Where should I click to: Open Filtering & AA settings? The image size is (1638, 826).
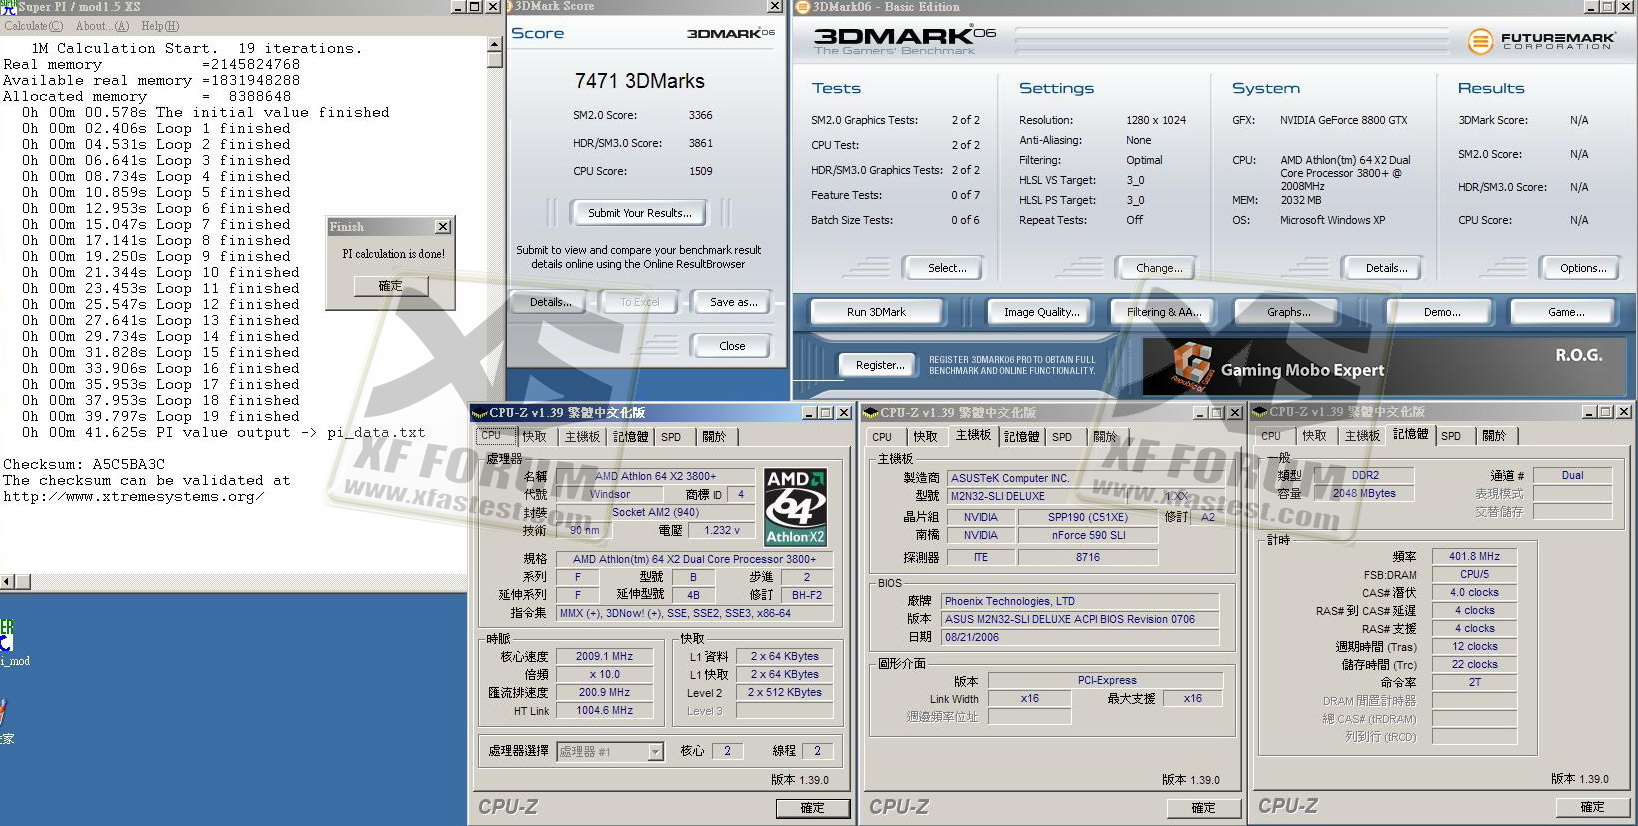[x=1164, y=312]
